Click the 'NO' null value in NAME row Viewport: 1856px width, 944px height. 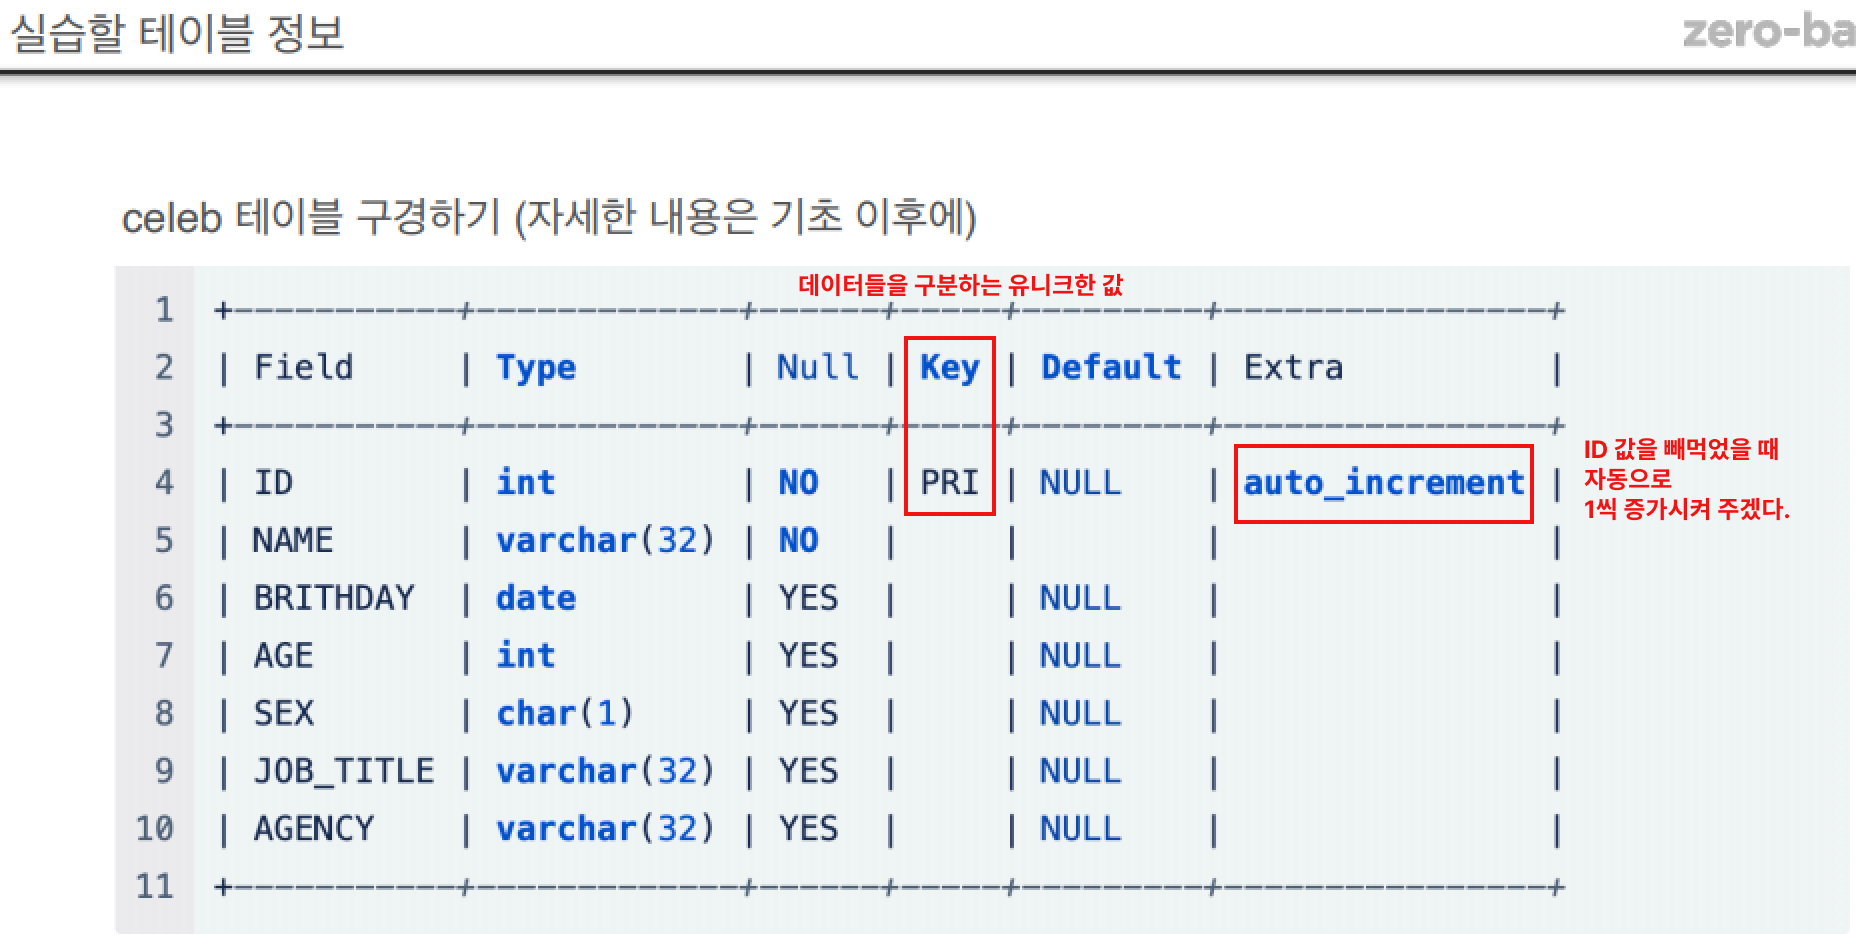(x=798, y=541)
